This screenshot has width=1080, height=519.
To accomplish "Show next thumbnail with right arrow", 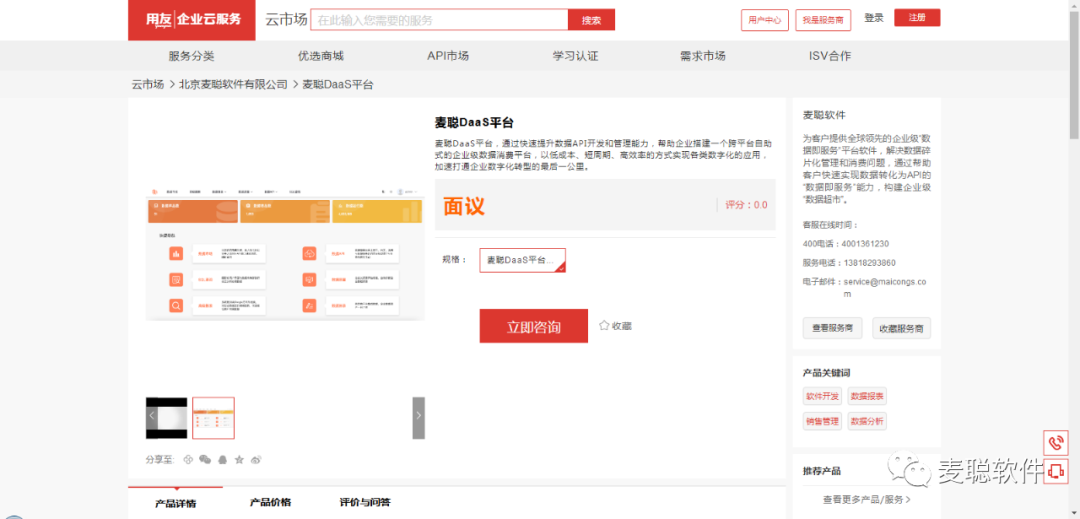I will point(418,418).
